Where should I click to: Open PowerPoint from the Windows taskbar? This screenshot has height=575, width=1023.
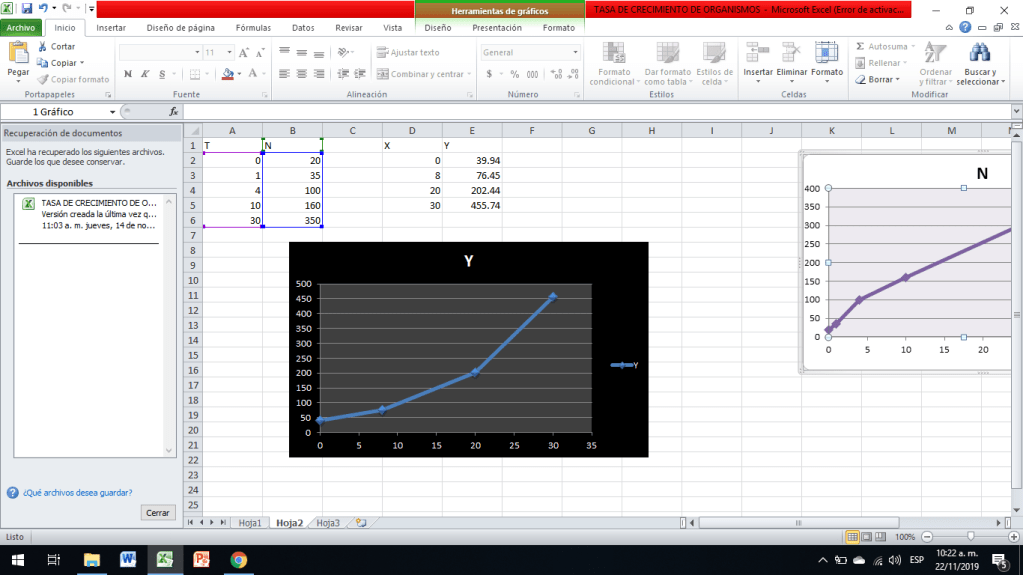pos(200,560)
